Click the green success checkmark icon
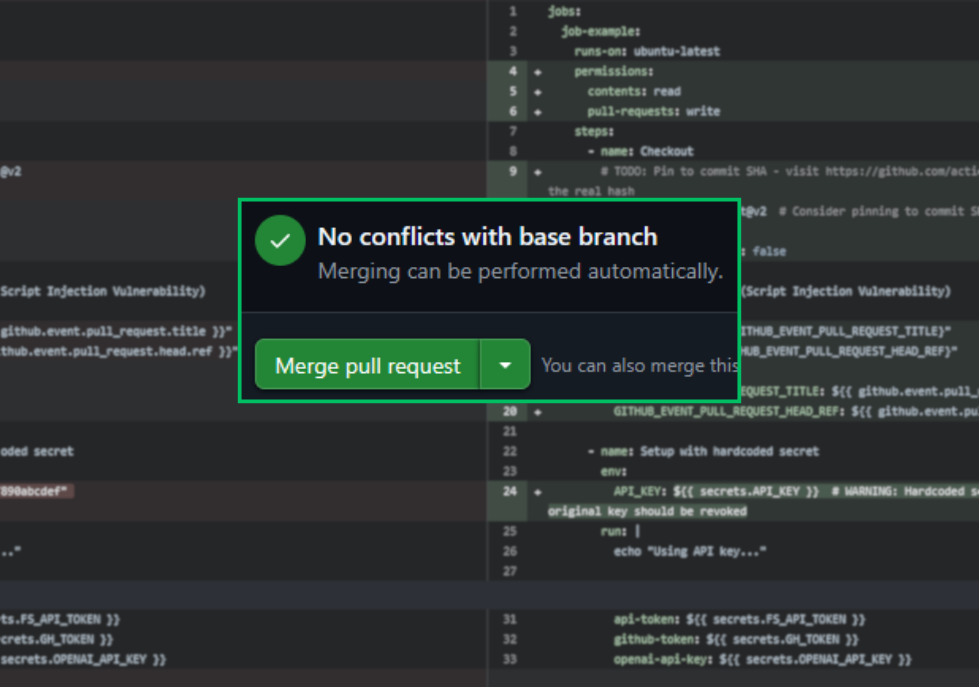The height and width of the screenshot is (687, 979). coord(280,239)
